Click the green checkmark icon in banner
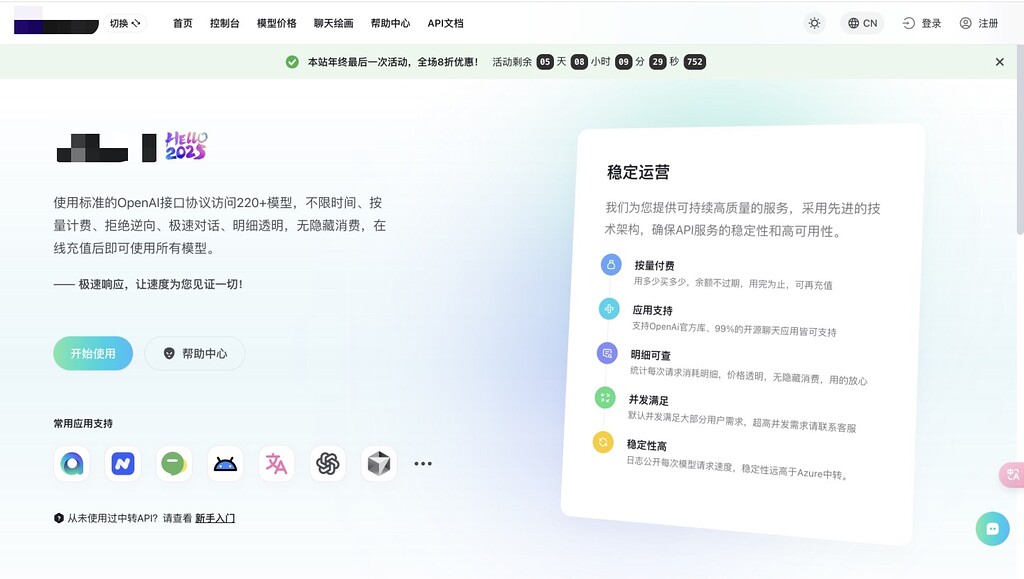1024x579 pixels. pyautogui.click(x=292, y=62)
